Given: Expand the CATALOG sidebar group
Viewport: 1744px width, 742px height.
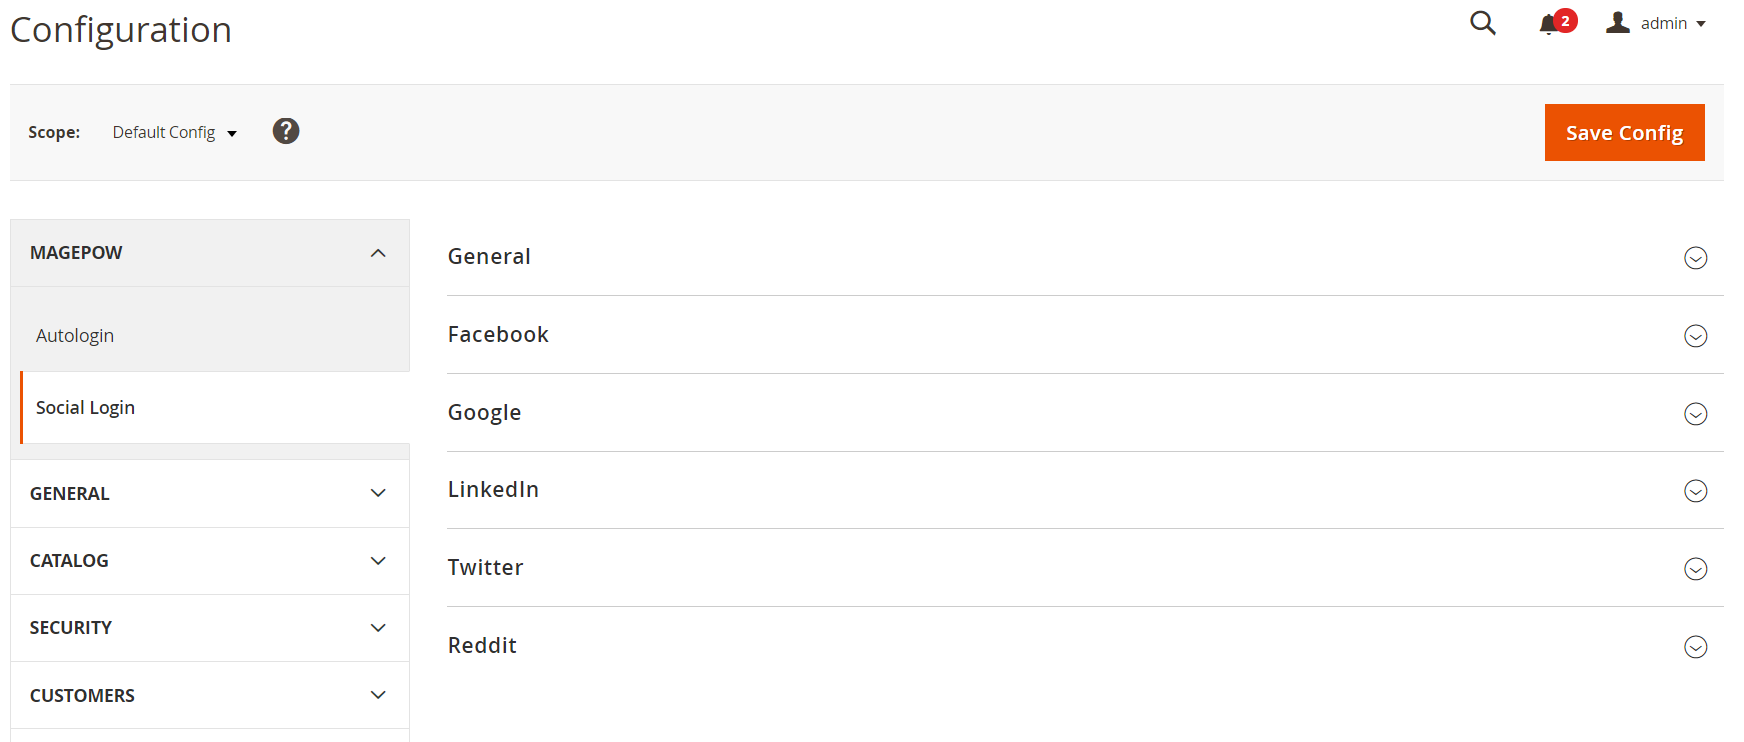Looking at the screenshot, I should (x=378, y=561).
